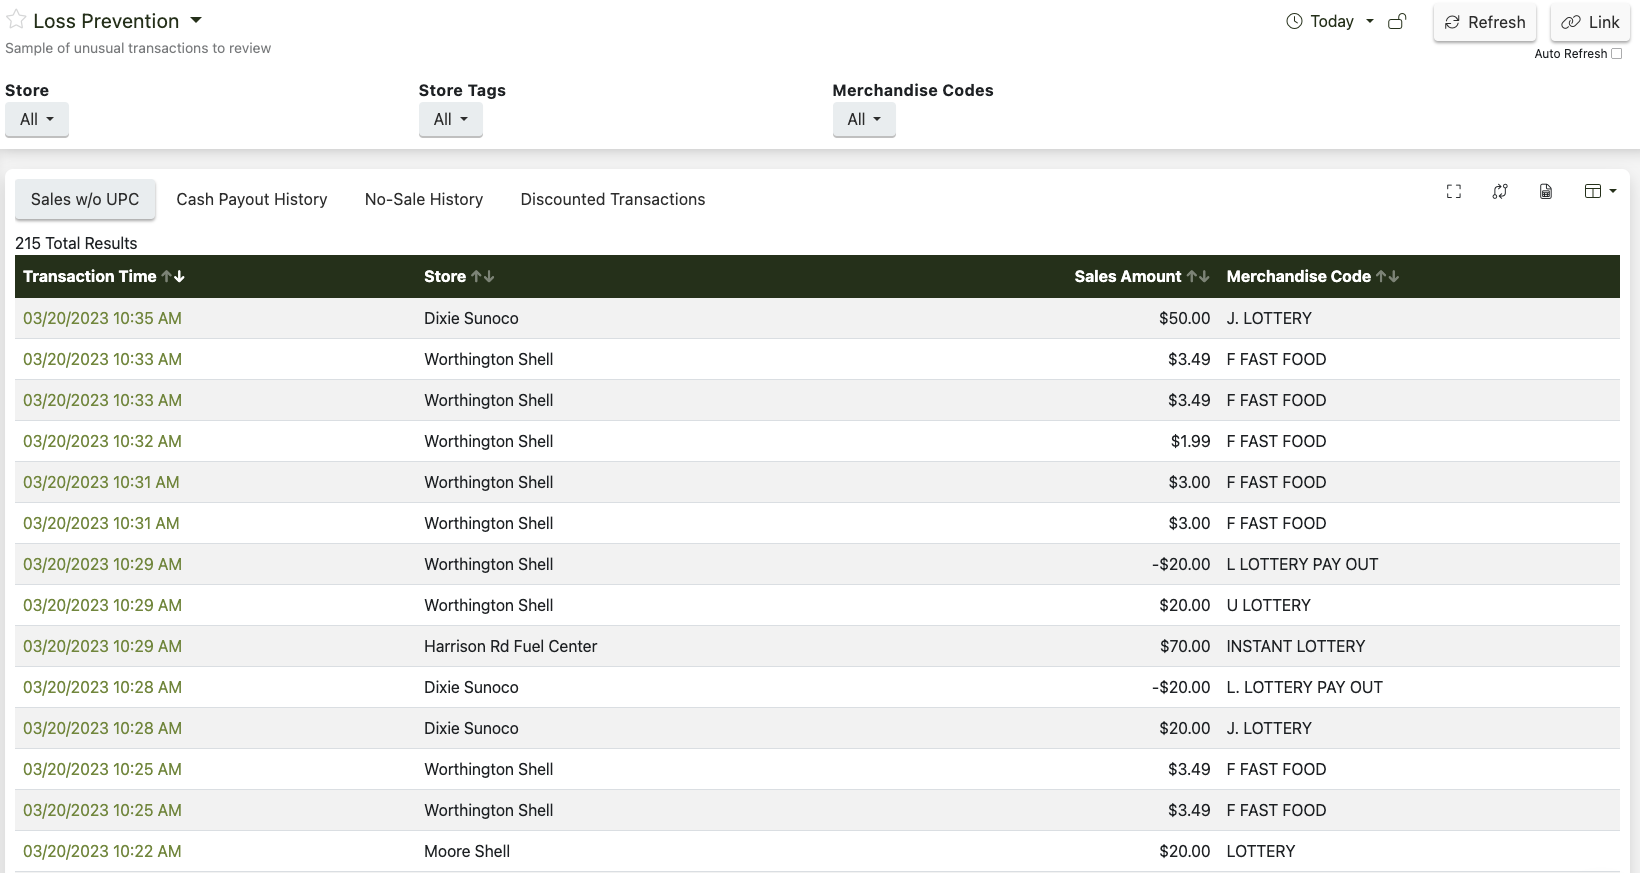This screenshot has height=873, width=1640.
Task: Click the 10:28 AM L. LOTTERY PAY OUT transaction time
Action: click(x=102, y=687)
